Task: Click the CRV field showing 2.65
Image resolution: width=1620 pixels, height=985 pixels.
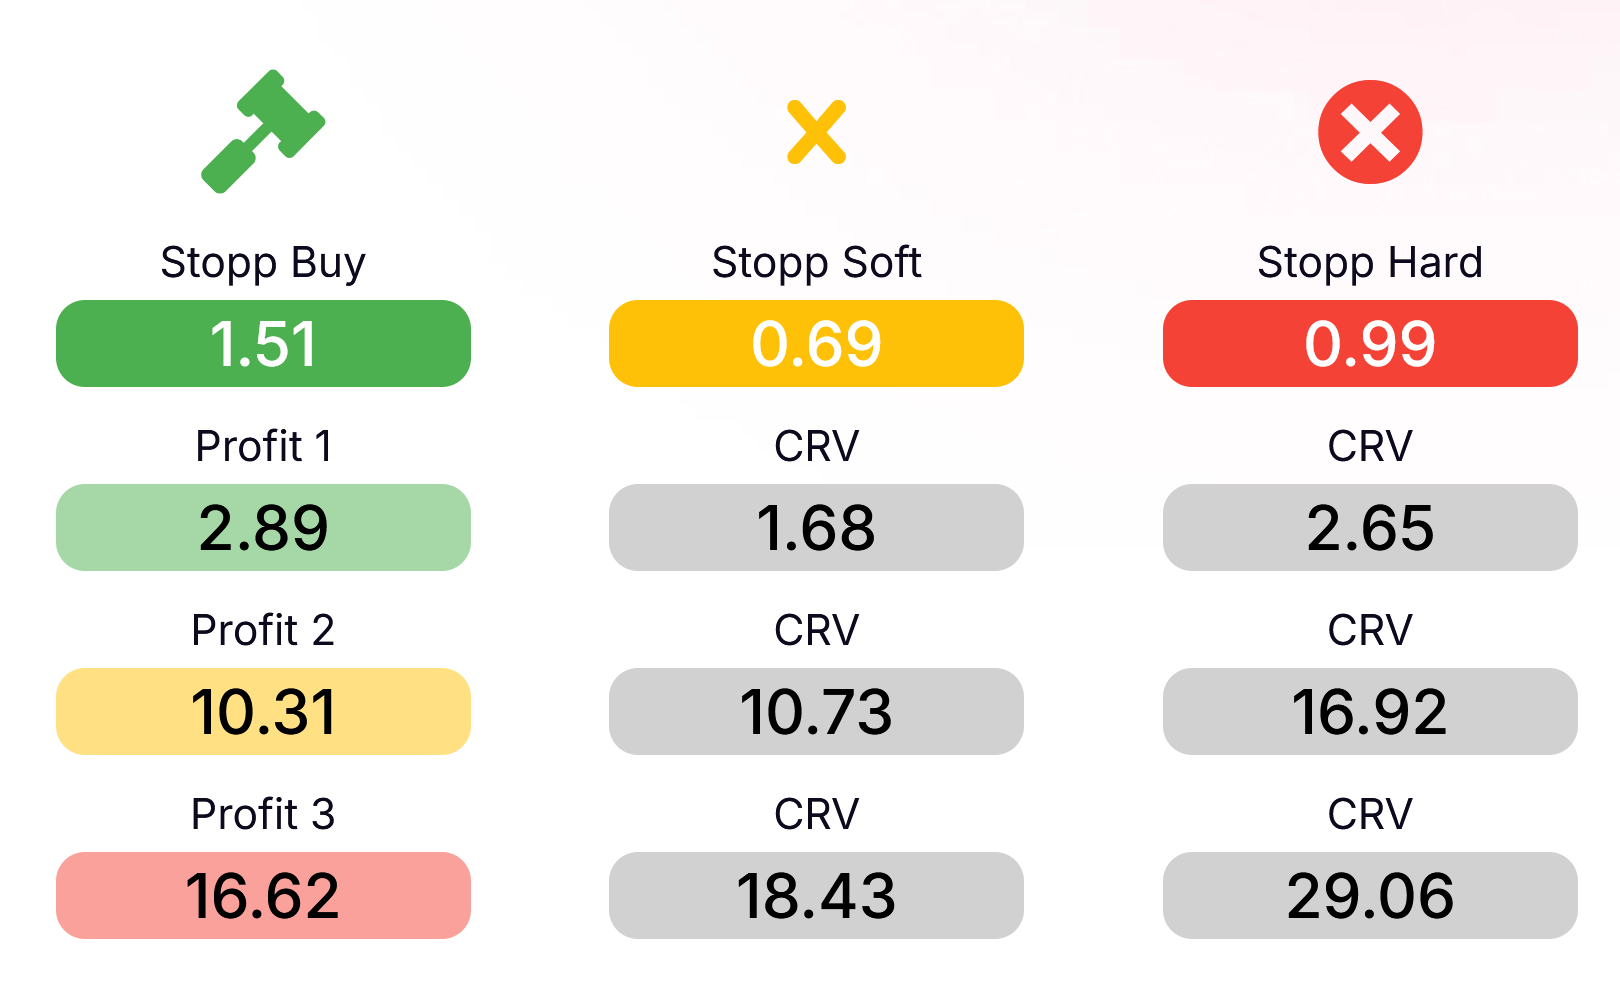Action: coord(1369,527)
